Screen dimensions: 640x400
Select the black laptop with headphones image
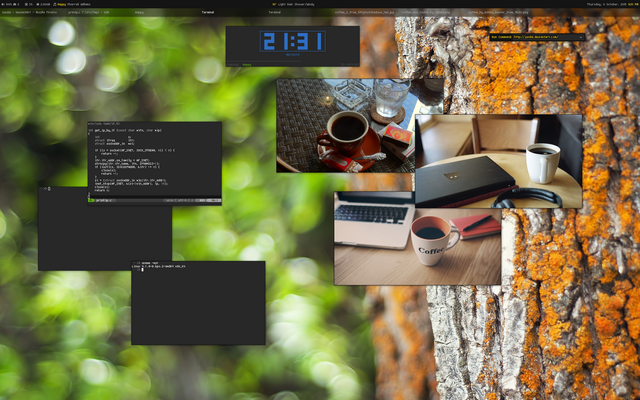coord(499,161)
